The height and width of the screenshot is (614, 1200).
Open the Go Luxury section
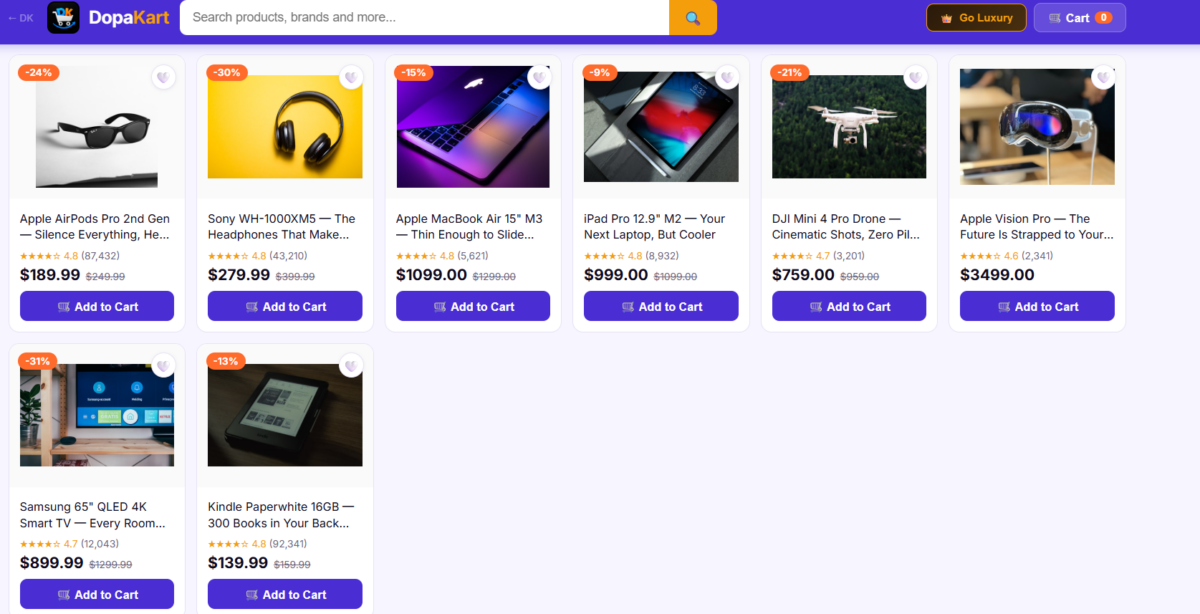tap(976, 18)
